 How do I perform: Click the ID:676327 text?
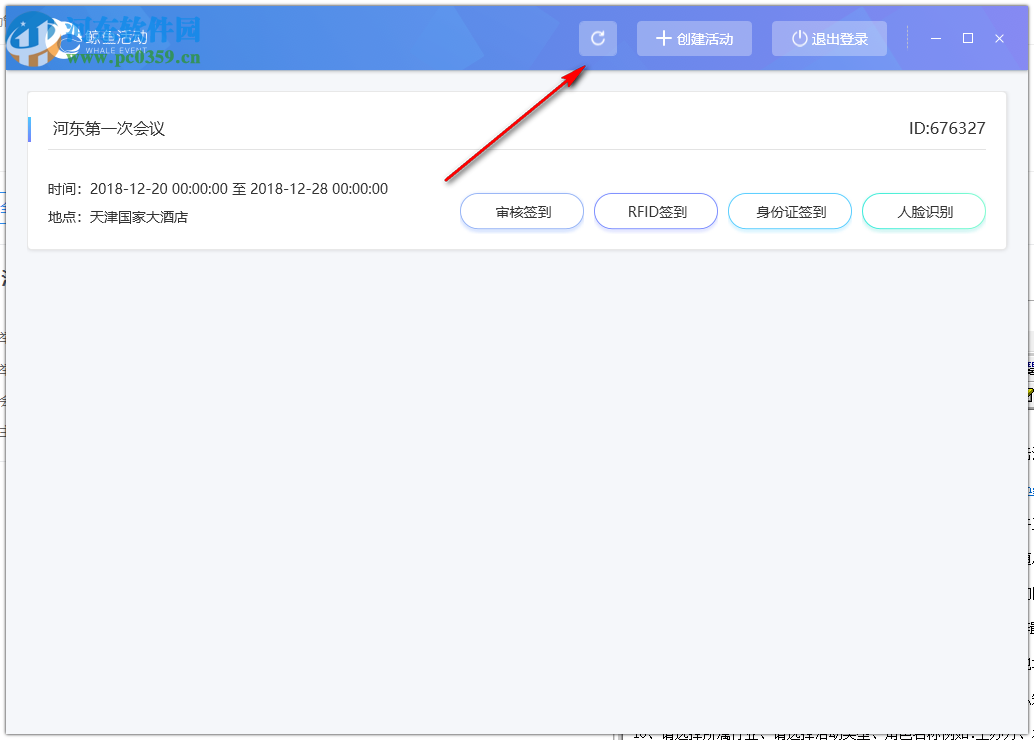pos(947,128)
